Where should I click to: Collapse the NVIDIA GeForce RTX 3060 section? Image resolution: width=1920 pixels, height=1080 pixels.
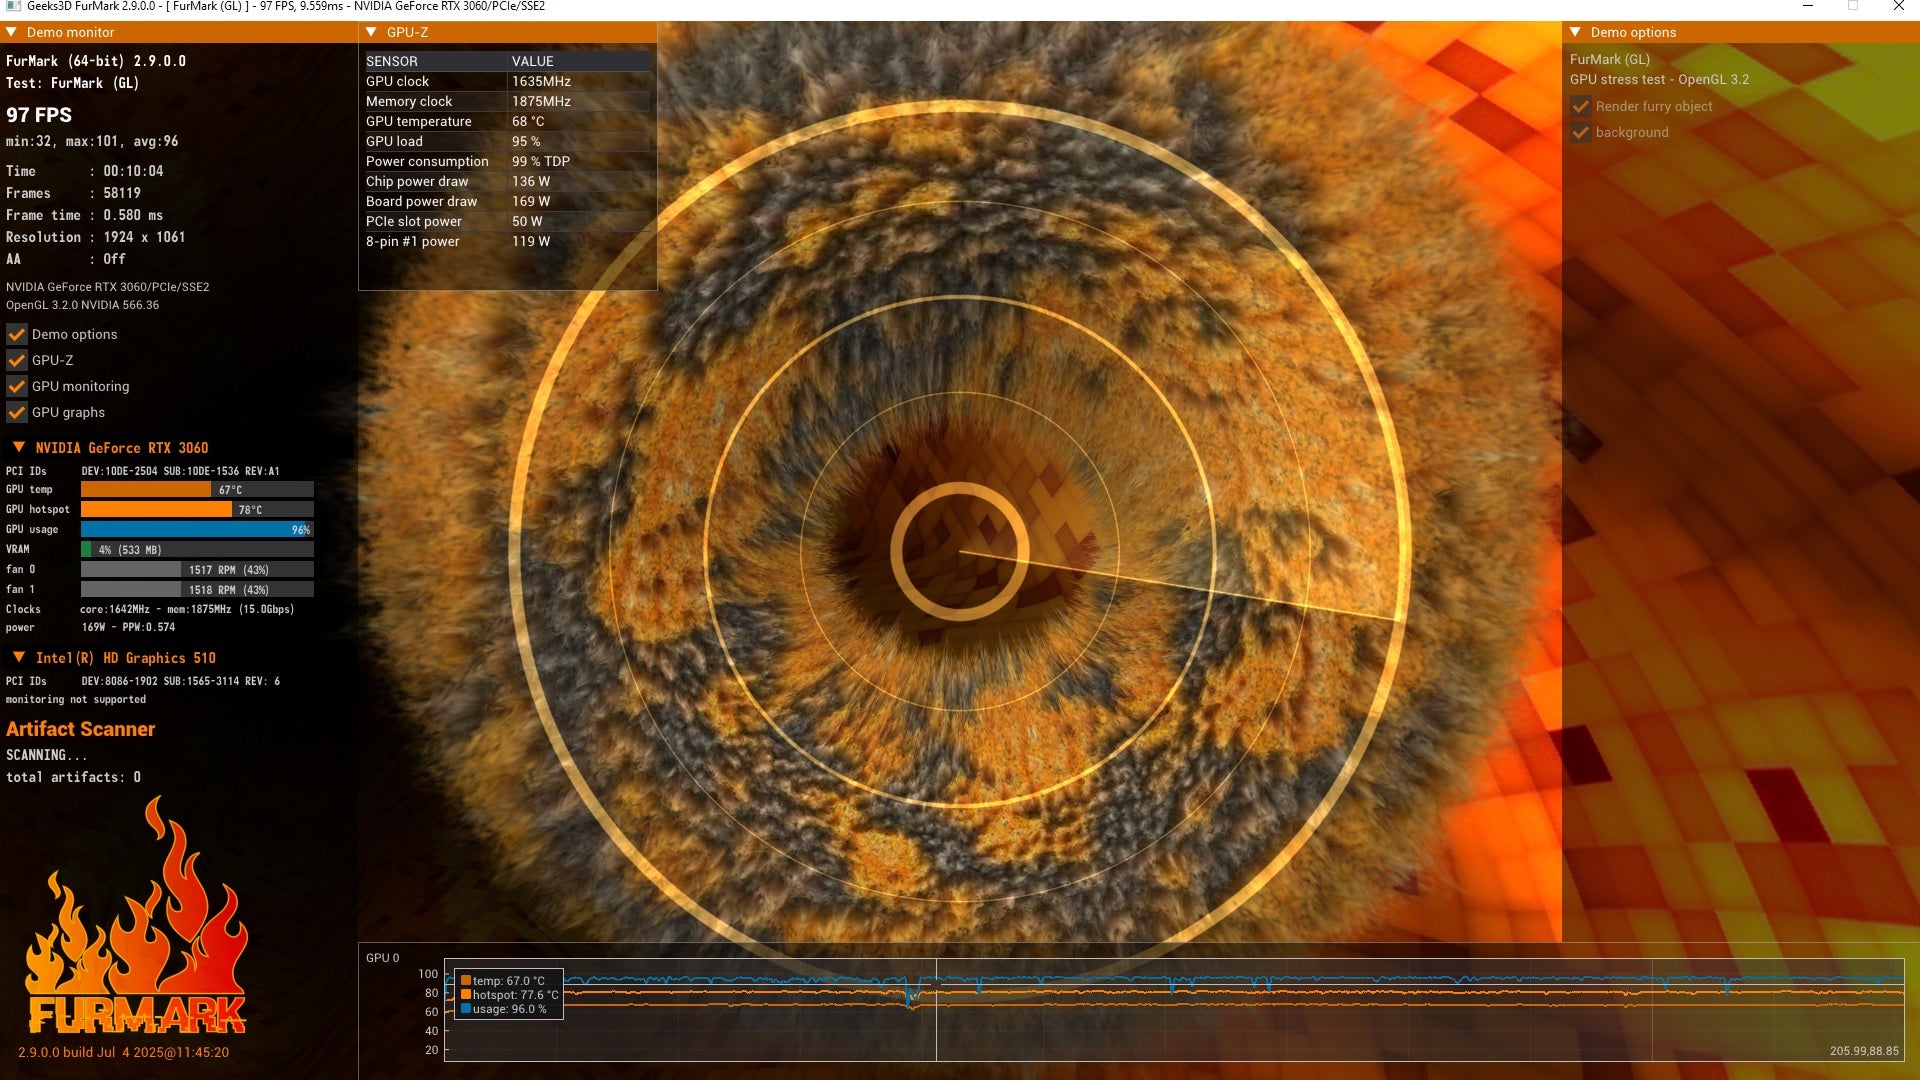[x=19, y=447]
